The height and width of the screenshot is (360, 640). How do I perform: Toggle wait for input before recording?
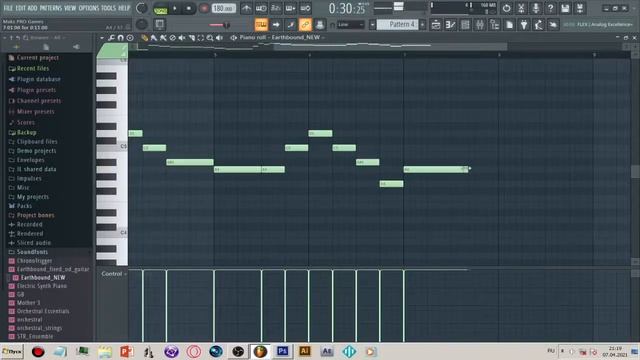tap(261, 8)
